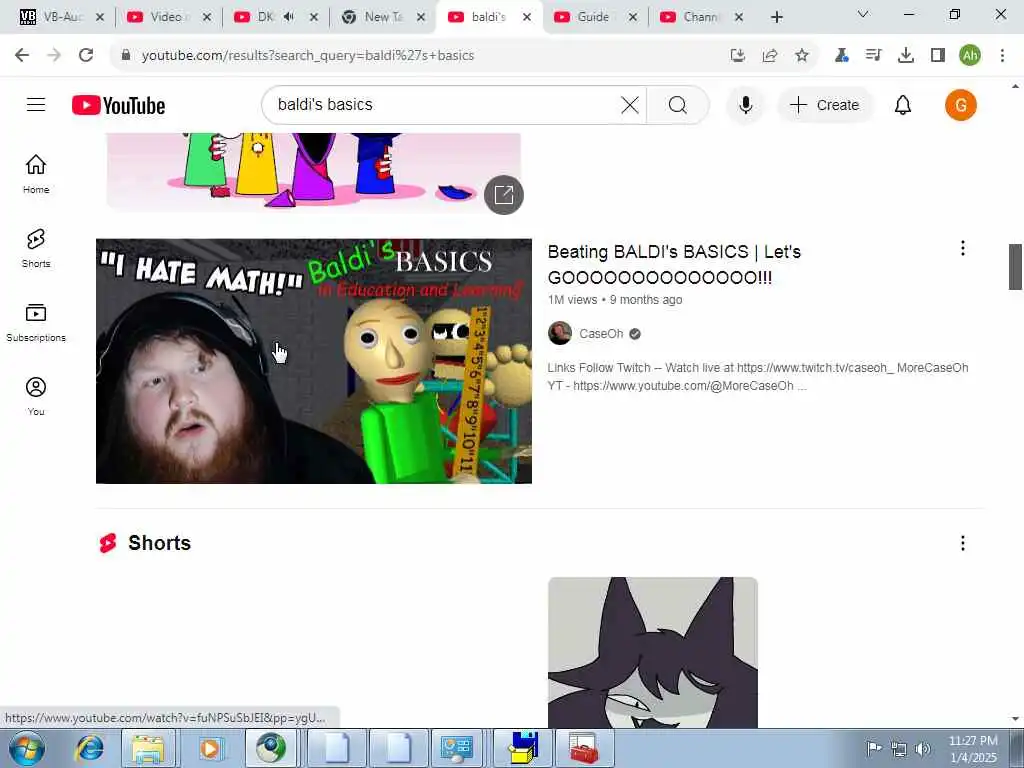Switch to the Guide tab
Screen dimensions: 1024x768
[593, 17]
